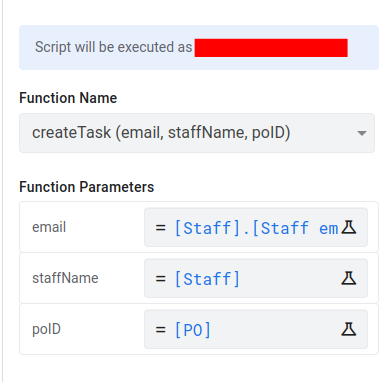
Task: Place cursor on the [Staff] expression text
Action: click(x=207, y=279)
